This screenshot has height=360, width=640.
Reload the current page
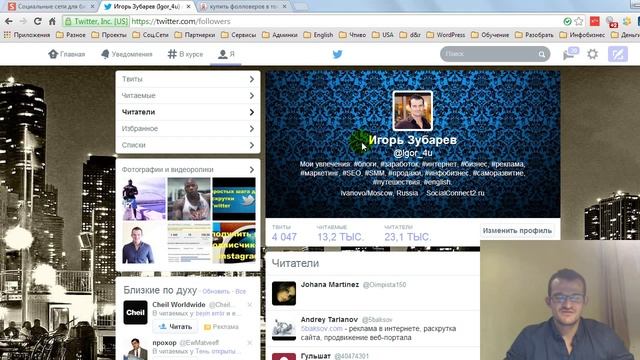pos(38,21)
